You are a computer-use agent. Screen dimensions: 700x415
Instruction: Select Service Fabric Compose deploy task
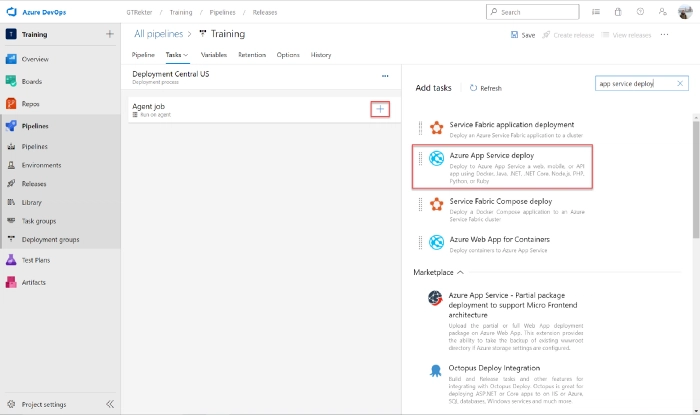tap(502, 209)
